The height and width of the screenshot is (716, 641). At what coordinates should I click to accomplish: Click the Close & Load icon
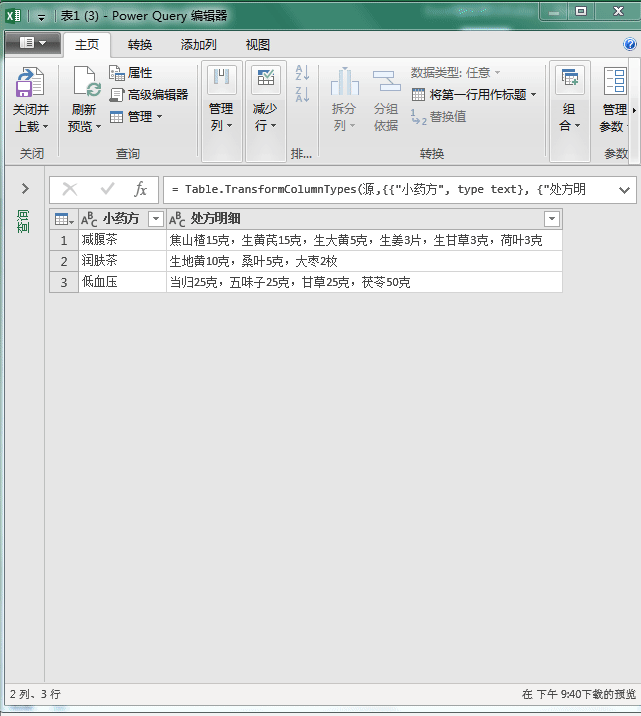click(x=30, y=82)
